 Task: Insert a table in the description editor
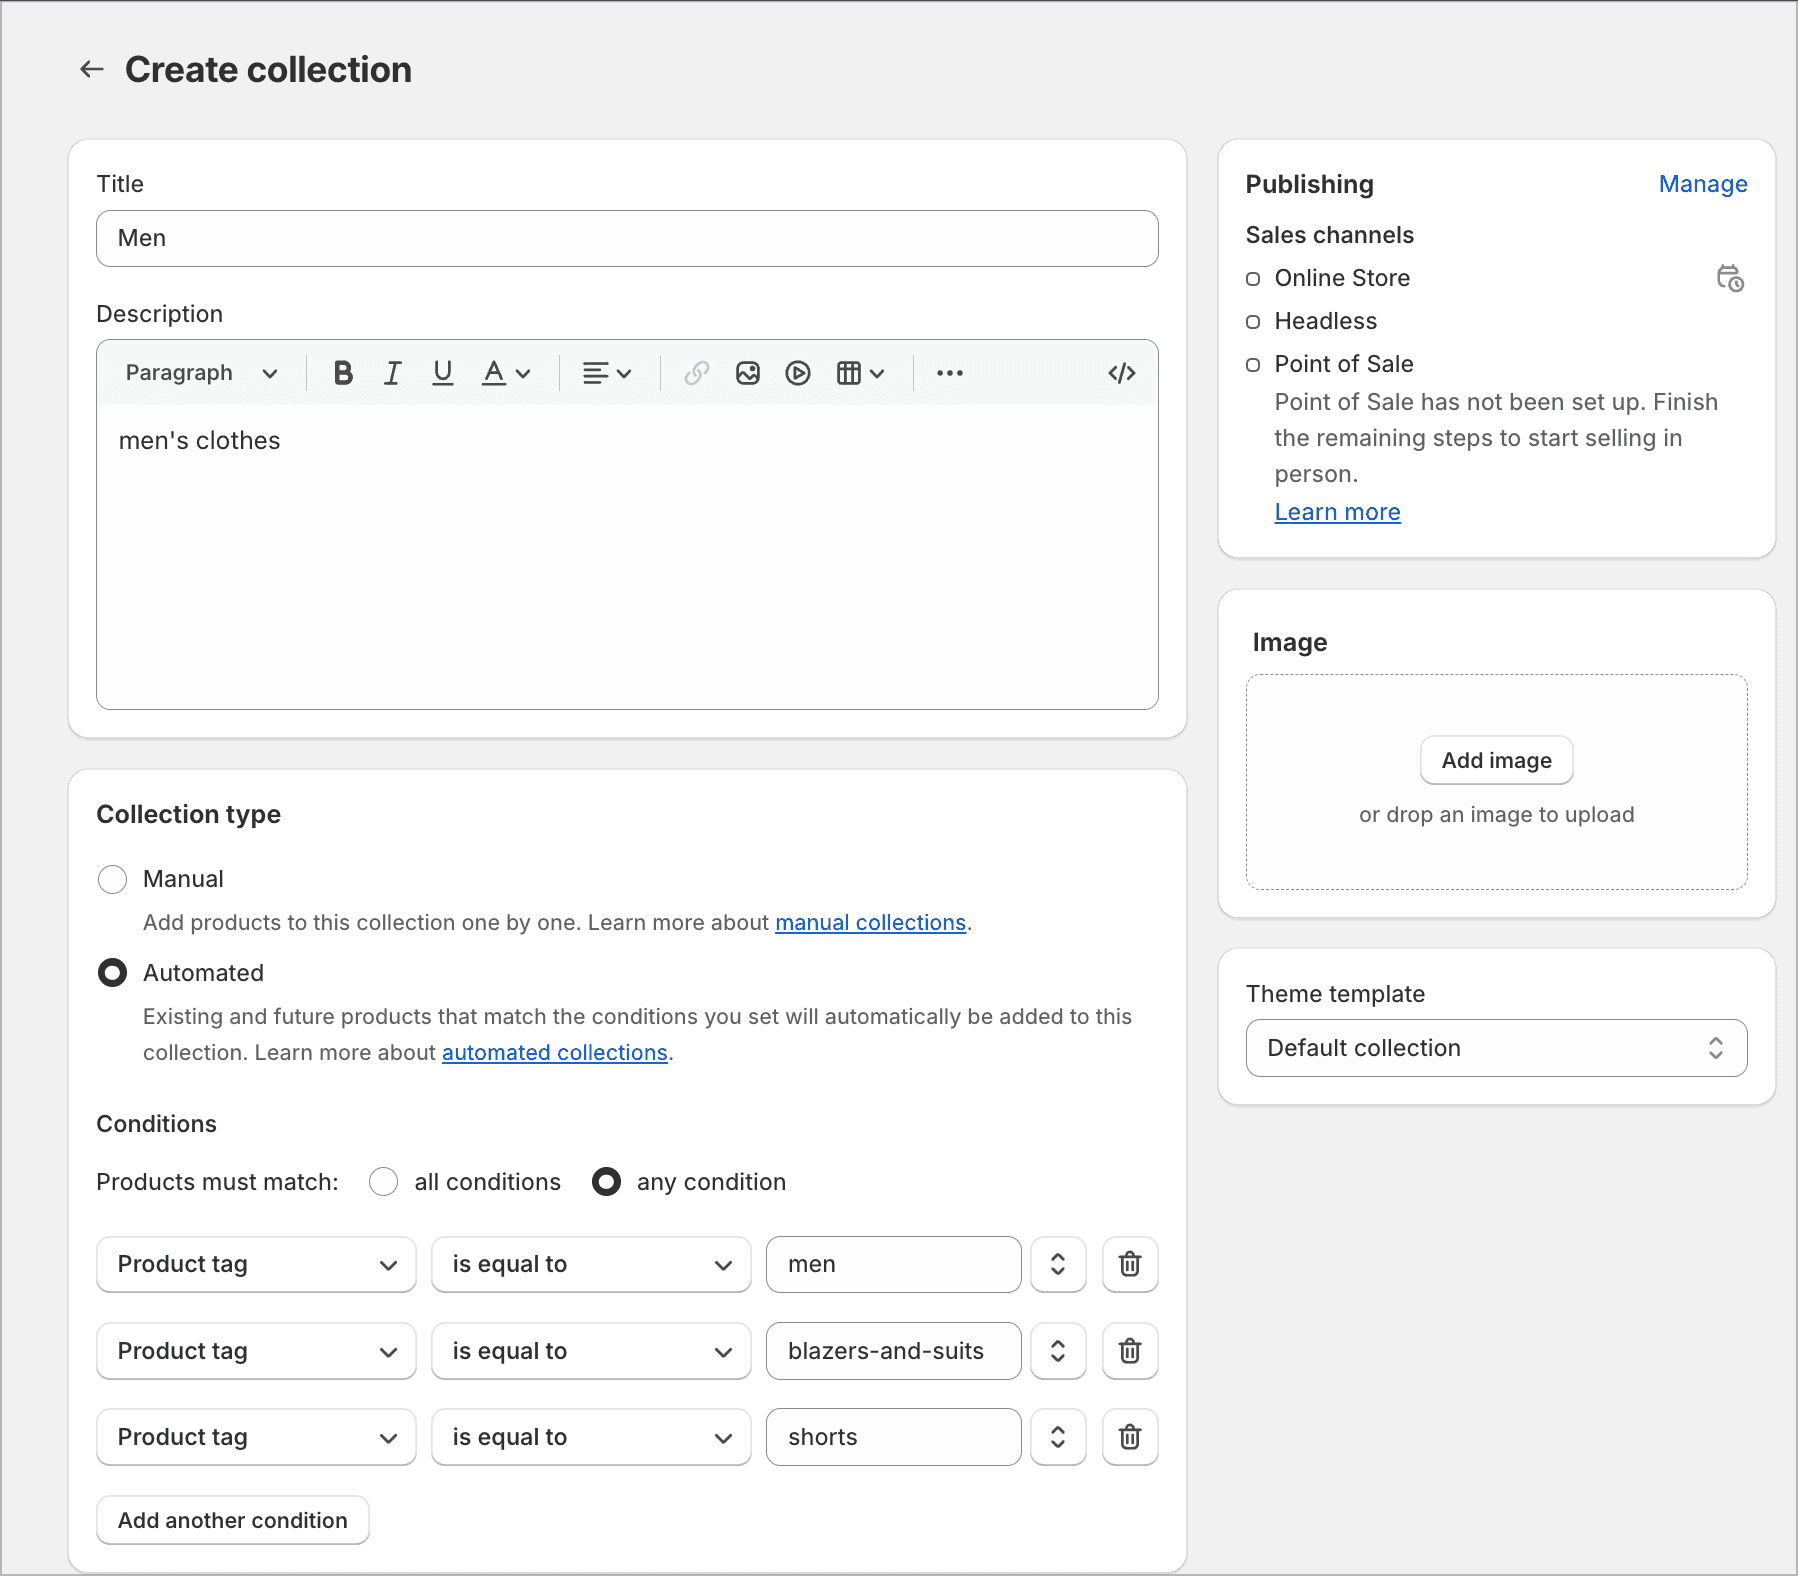[x=850, y=372]
